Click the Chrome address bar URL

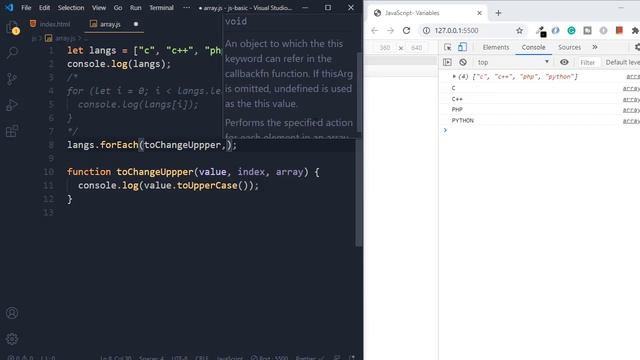coord(456,31)
